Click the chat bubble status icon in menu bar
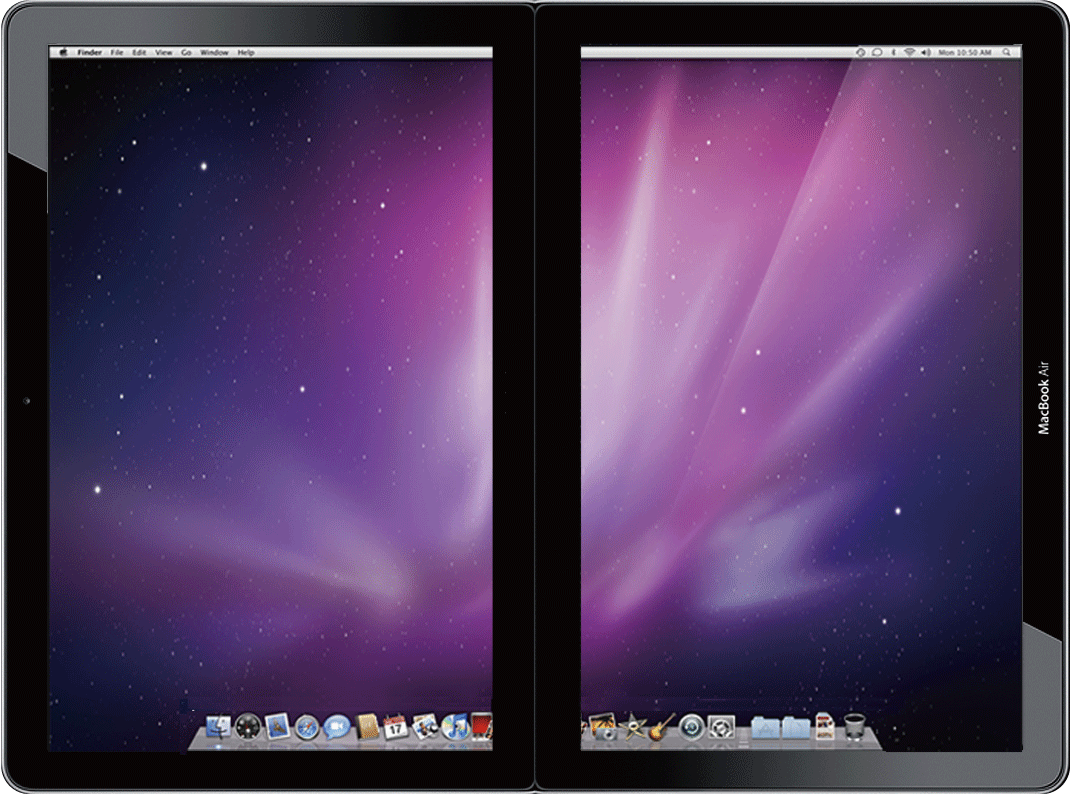This screenshot has height=795, width=1071. [x=878, y=52]
